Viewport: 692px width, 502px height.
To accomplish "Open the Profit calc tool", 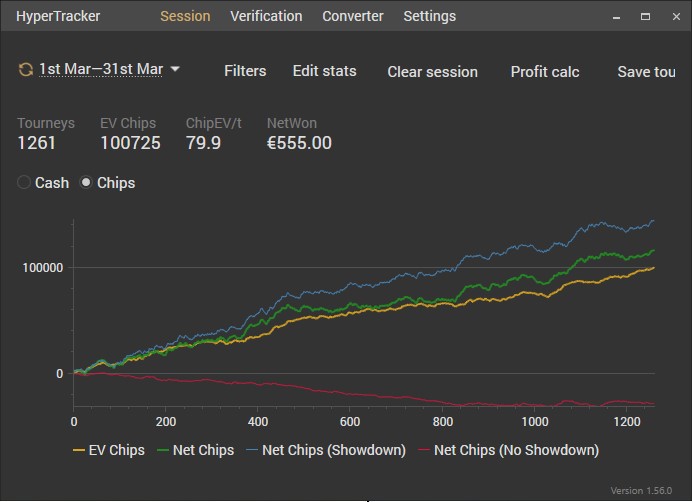I will click(544, 71).
